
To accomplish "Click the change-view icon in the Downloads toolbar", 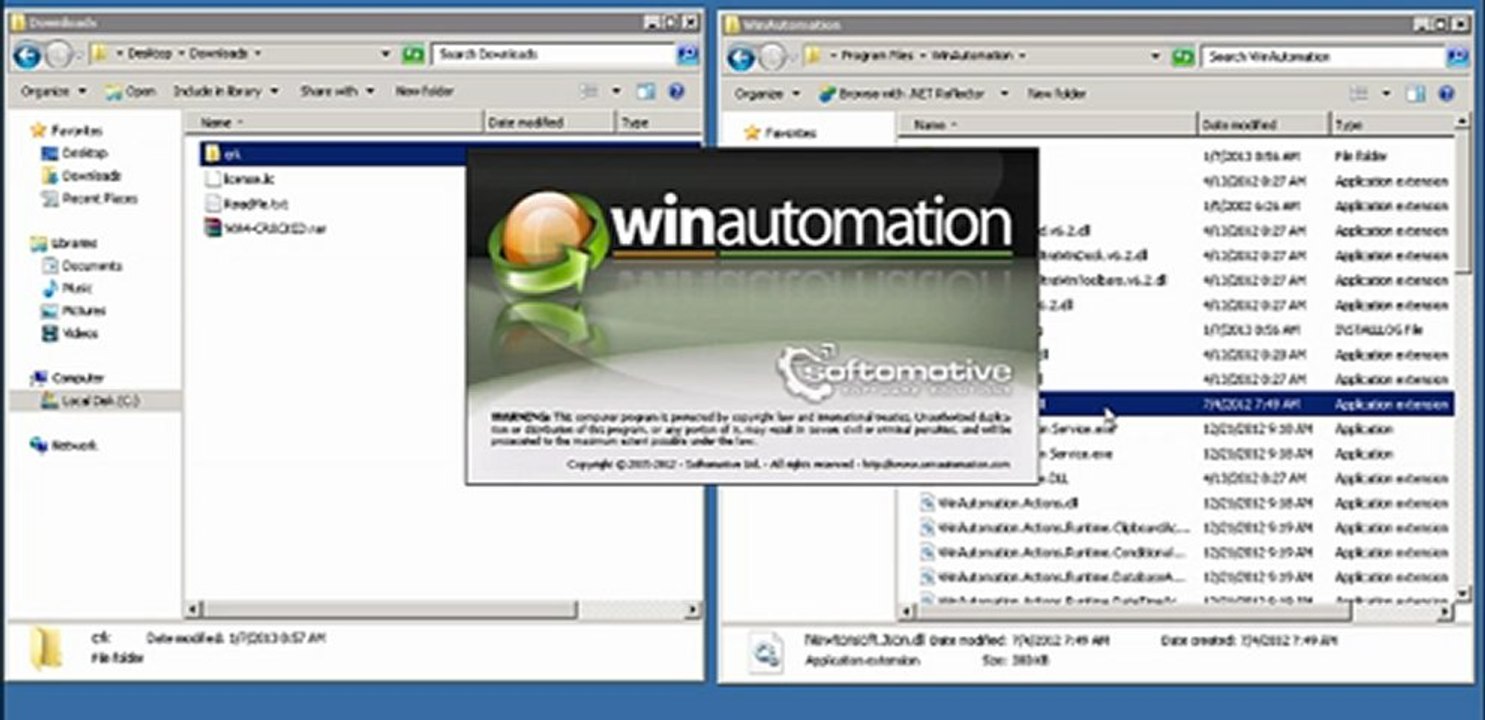I will coord(589,91).
